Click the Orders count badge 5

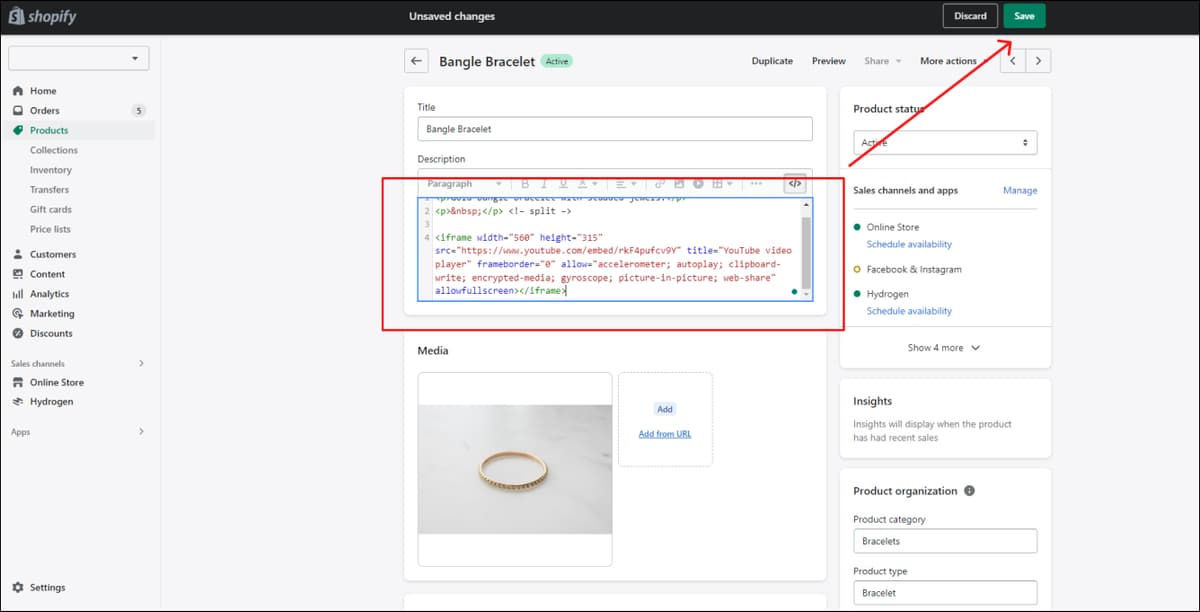click(139, 111)
